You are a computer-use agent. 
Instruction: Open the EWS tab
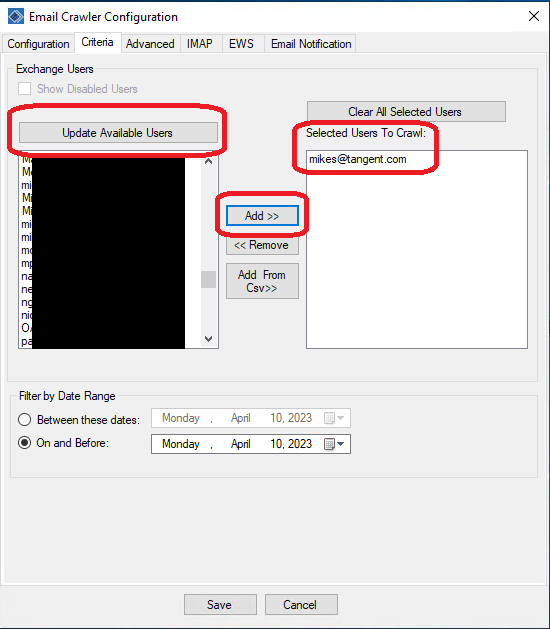(242, 44)
